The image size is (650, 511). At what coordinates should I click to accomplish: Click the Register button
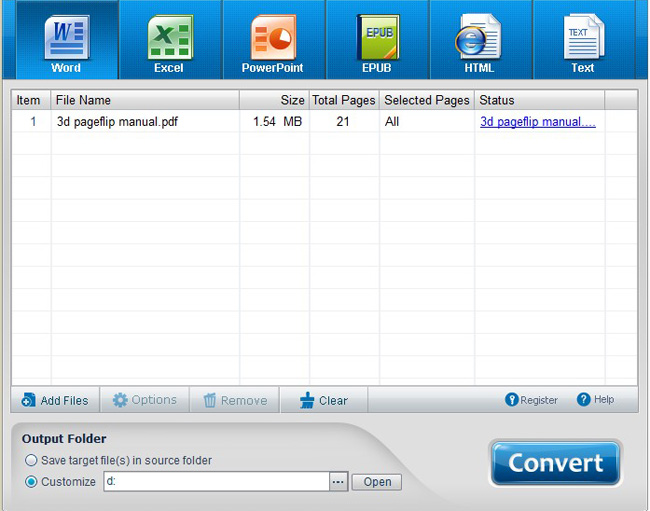(531, 400)
